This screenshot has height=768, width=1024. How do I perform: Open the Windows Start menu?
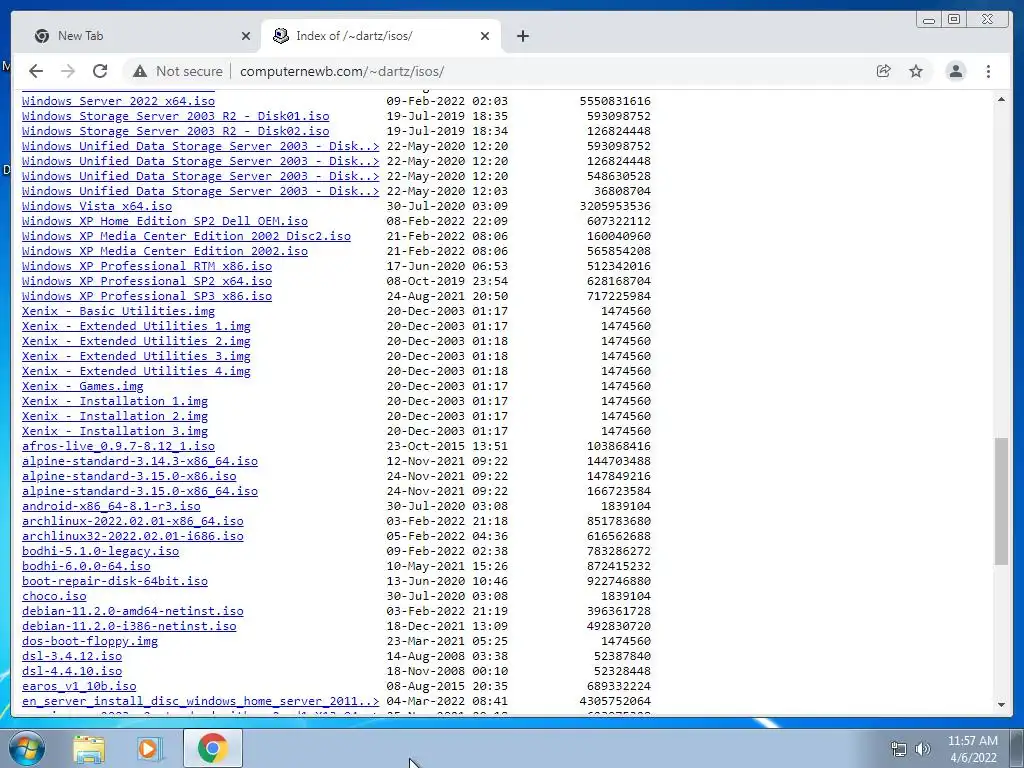[x=27, y=748]
